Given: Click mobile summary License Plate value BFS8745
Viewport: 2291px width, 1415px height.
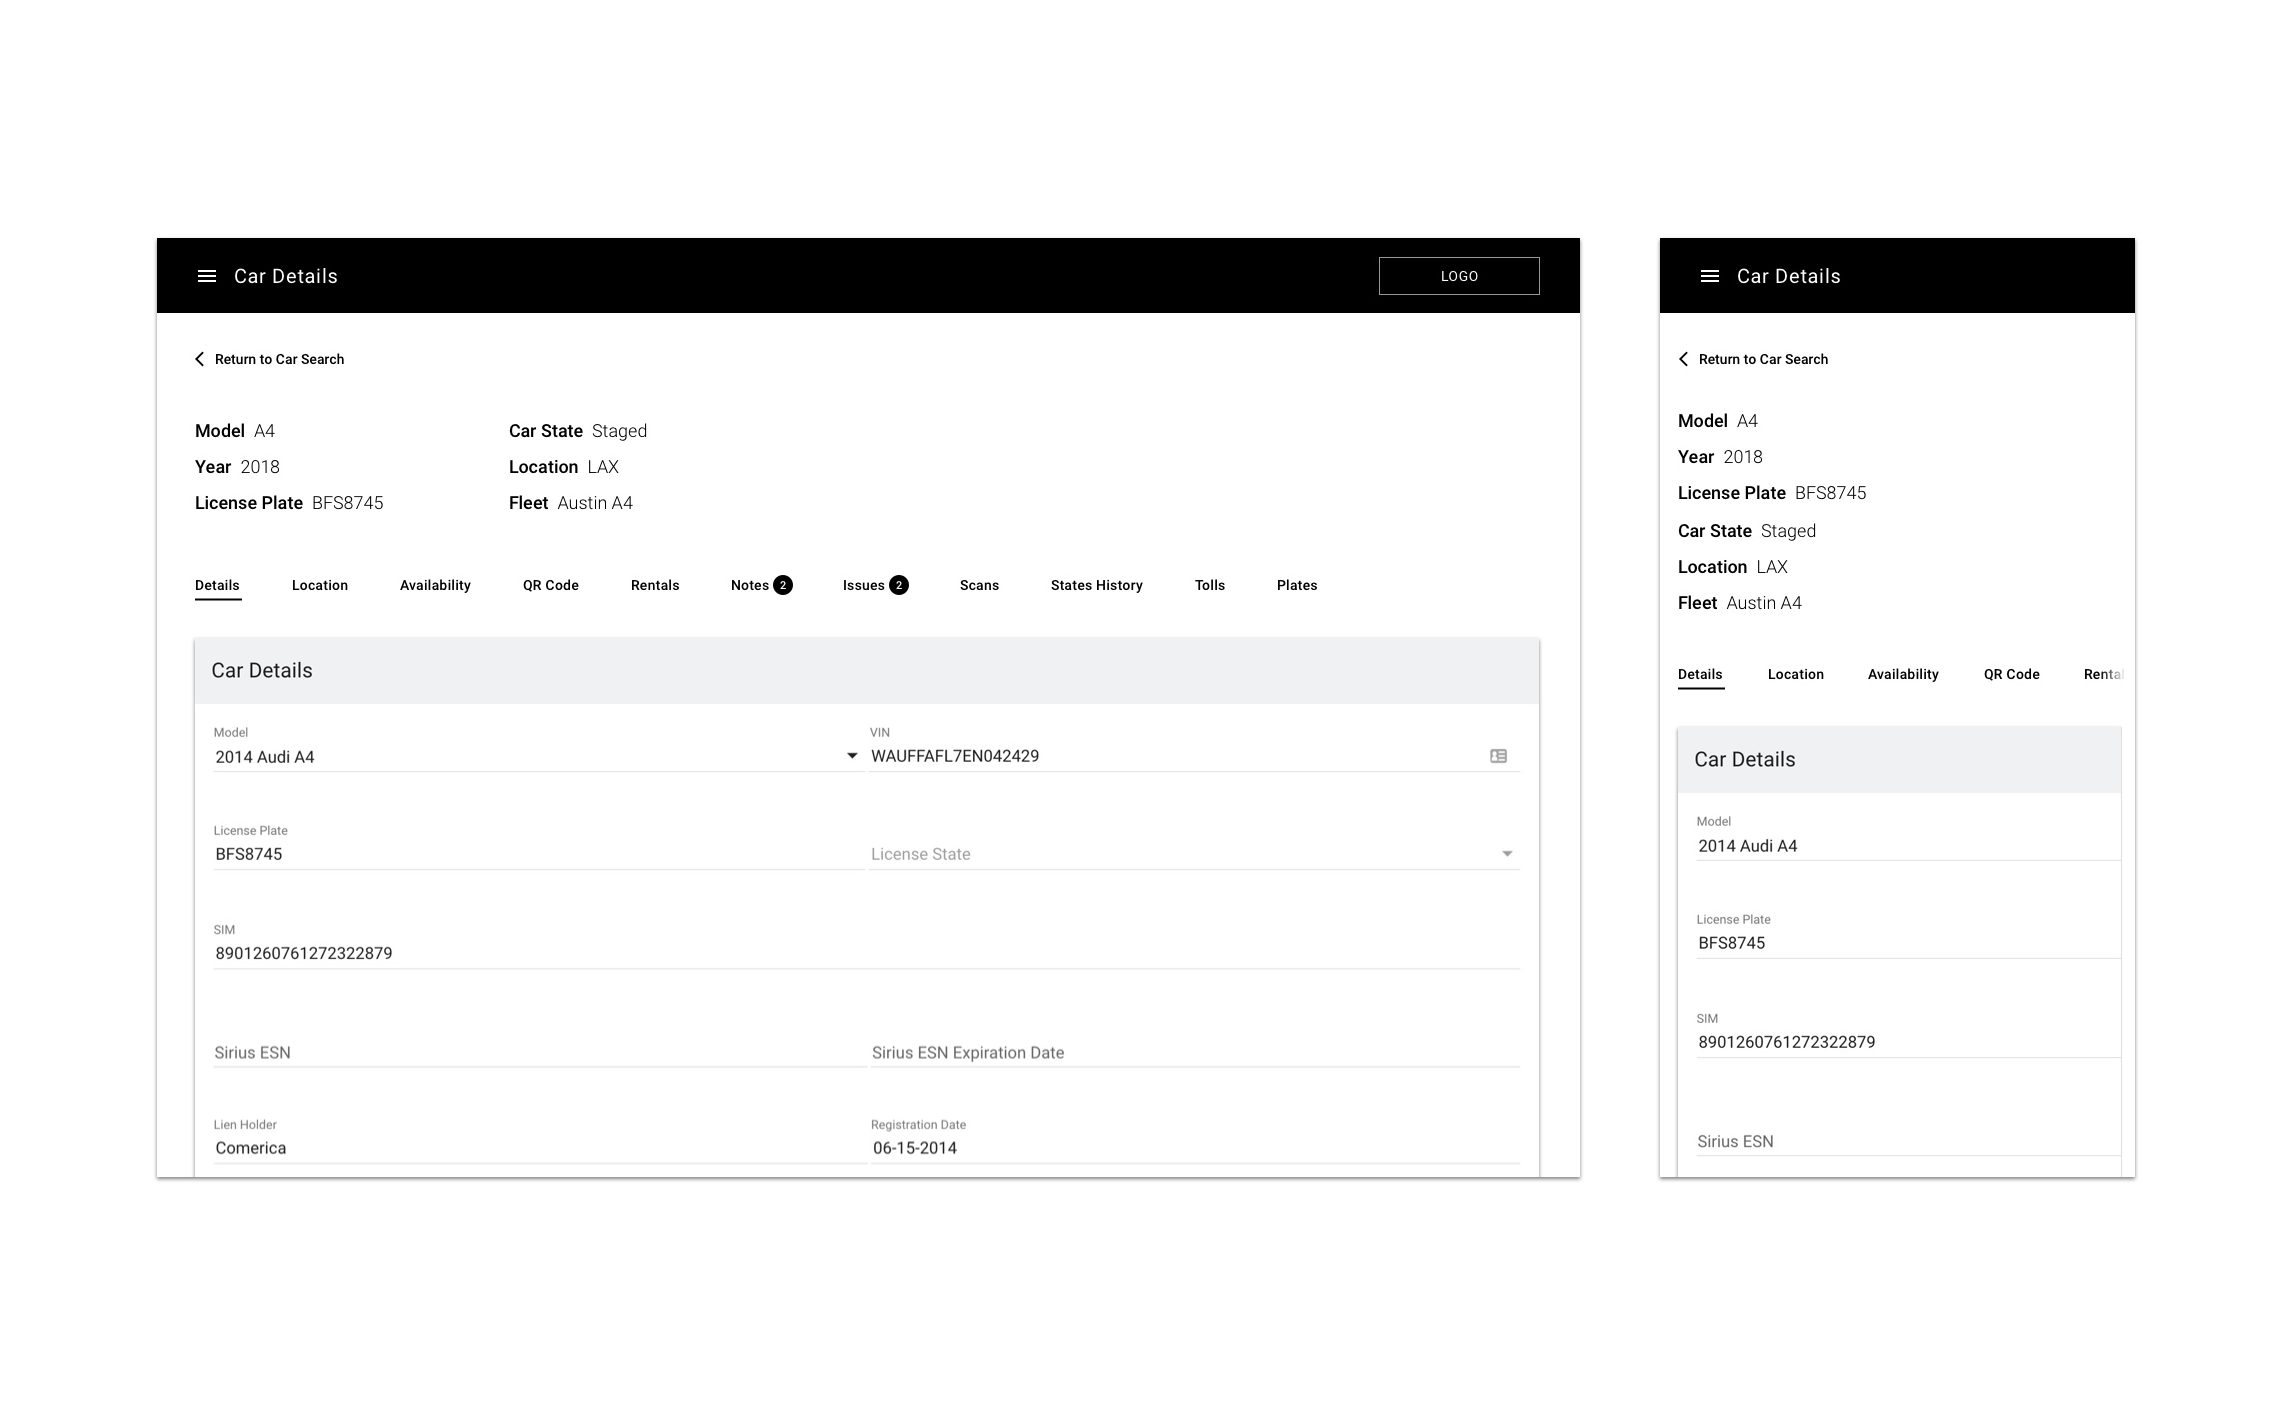Looking at the screenshot, I should point(1830,493).
